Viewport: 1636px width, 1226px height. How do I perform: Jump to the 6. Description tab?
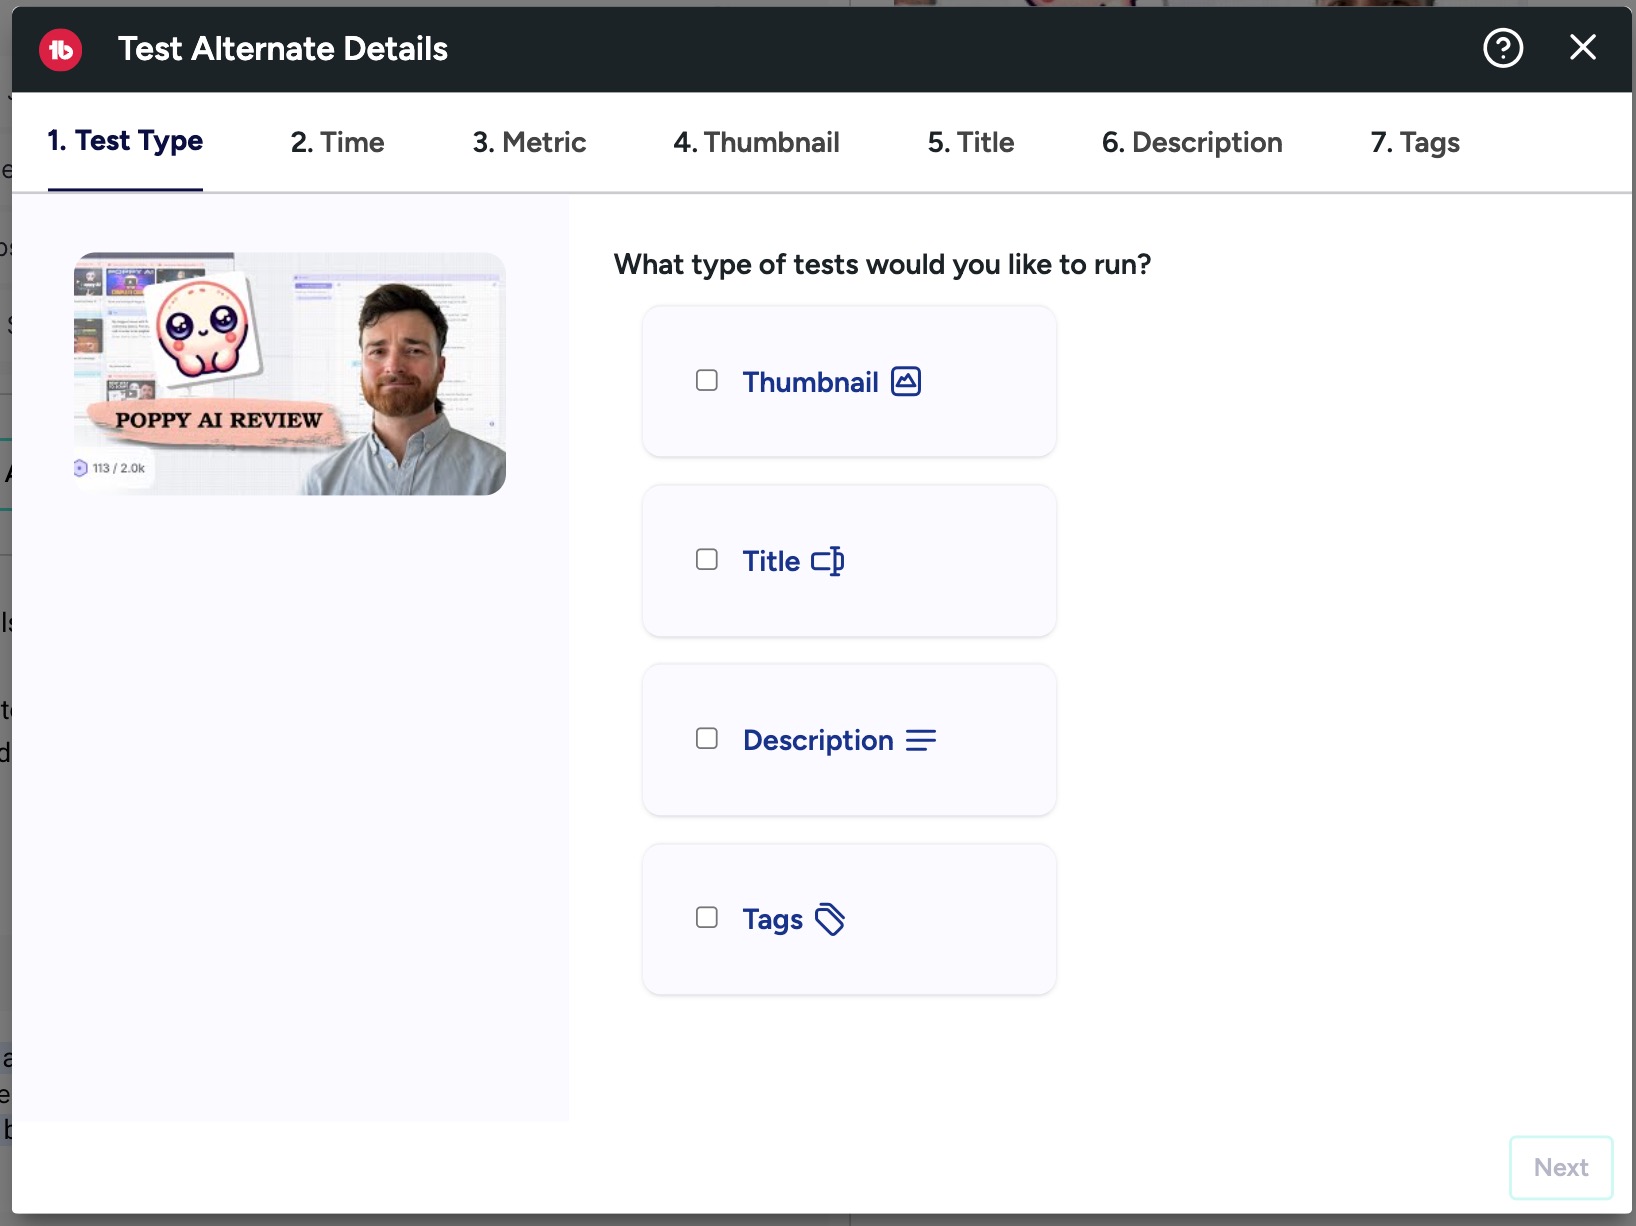coord(1191,142)
